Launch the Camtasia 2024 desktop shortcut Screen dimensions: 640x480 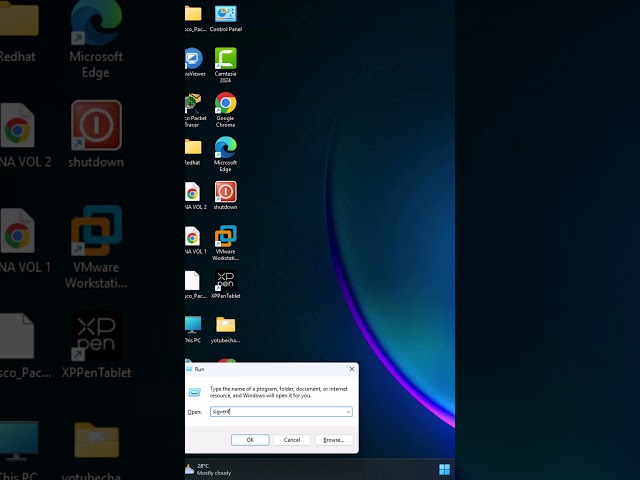click(x=226, y=65)
